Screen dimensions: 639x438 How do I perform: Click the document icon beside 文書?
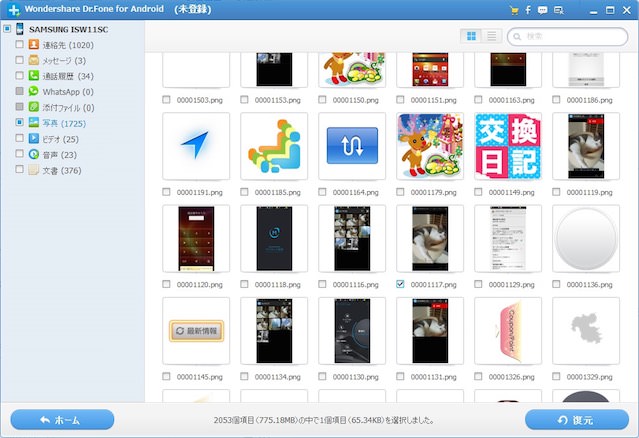(34, 170)
